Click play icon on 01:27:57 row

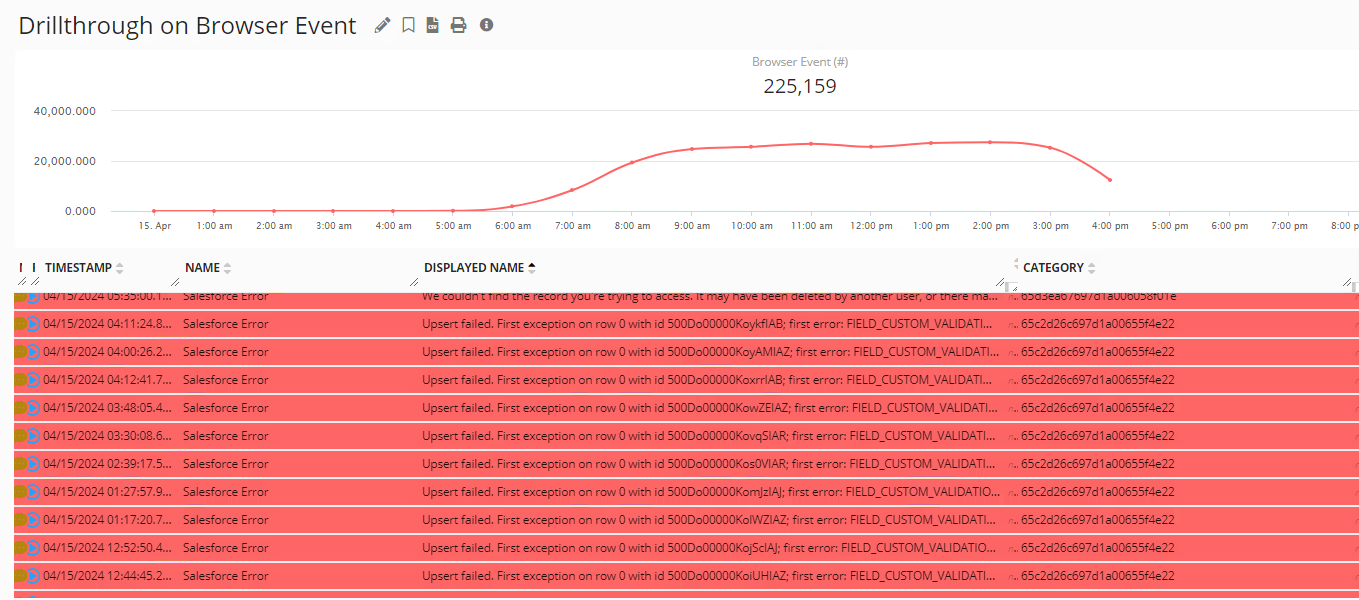point(33,492)
